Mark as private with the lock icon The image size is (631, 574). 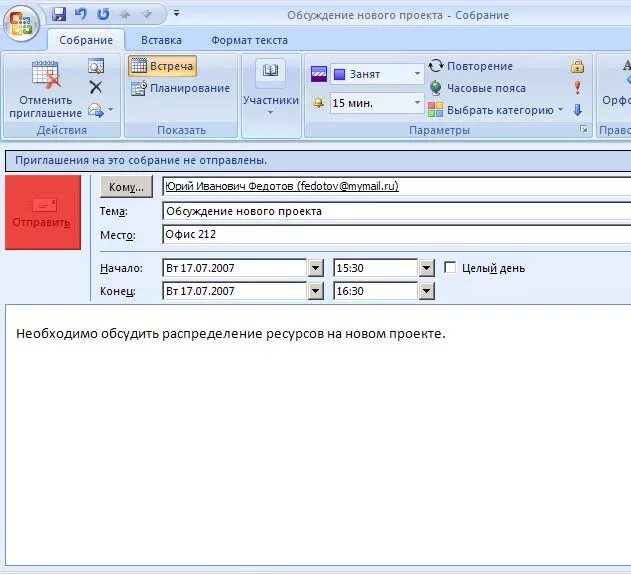click(x=577, y=66)
